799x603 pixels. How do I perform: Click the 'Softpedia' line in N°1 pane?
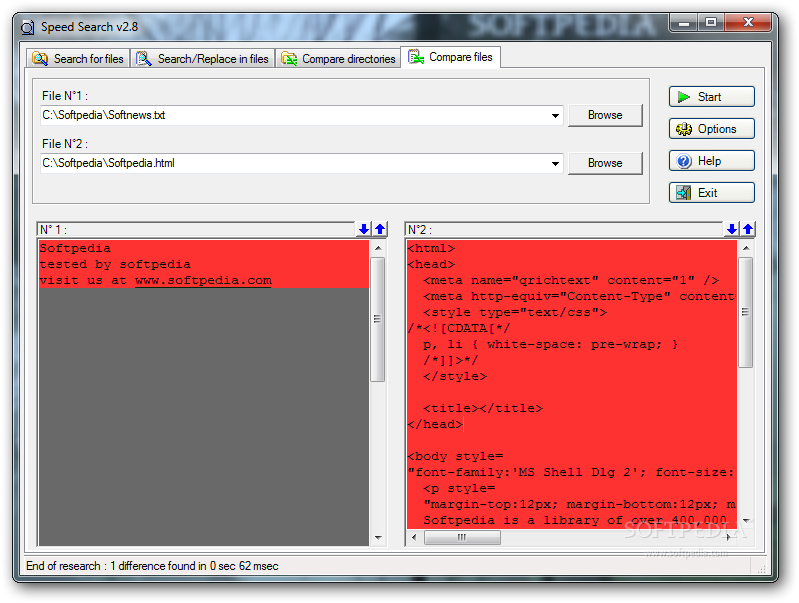point(75,248)
